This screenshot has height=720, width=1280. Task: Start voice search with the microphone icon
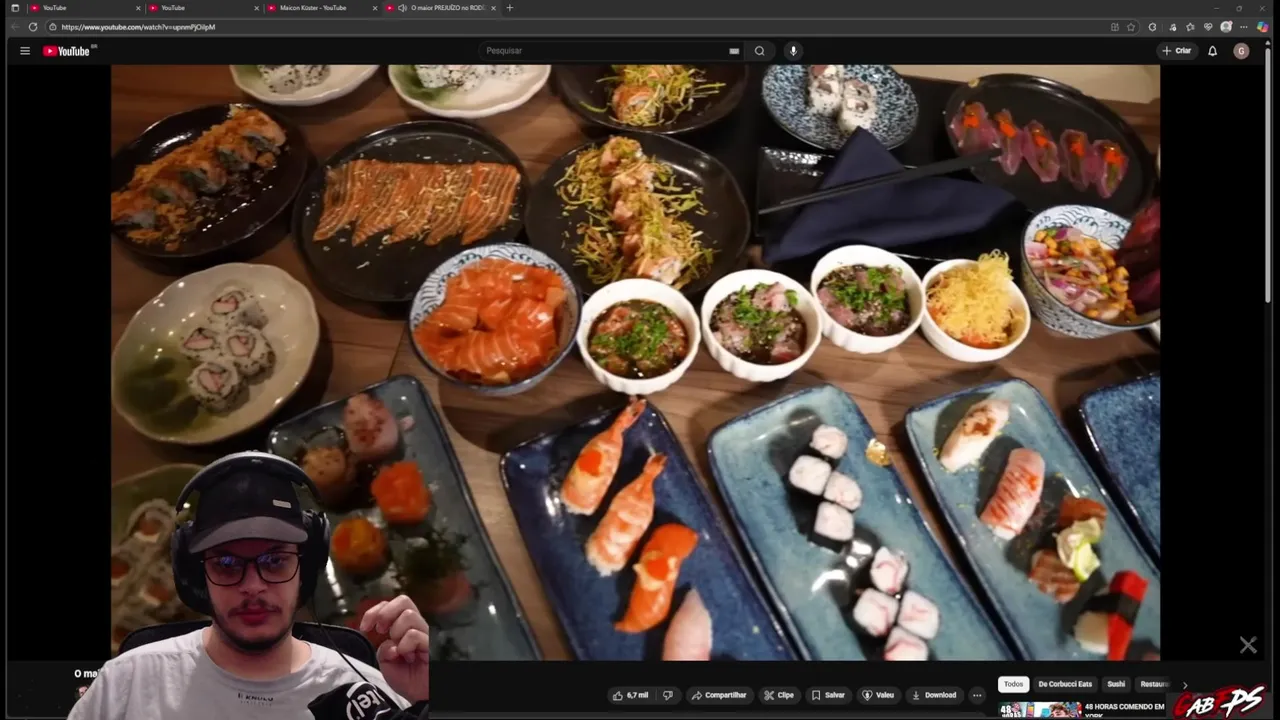tap(793, 51)
